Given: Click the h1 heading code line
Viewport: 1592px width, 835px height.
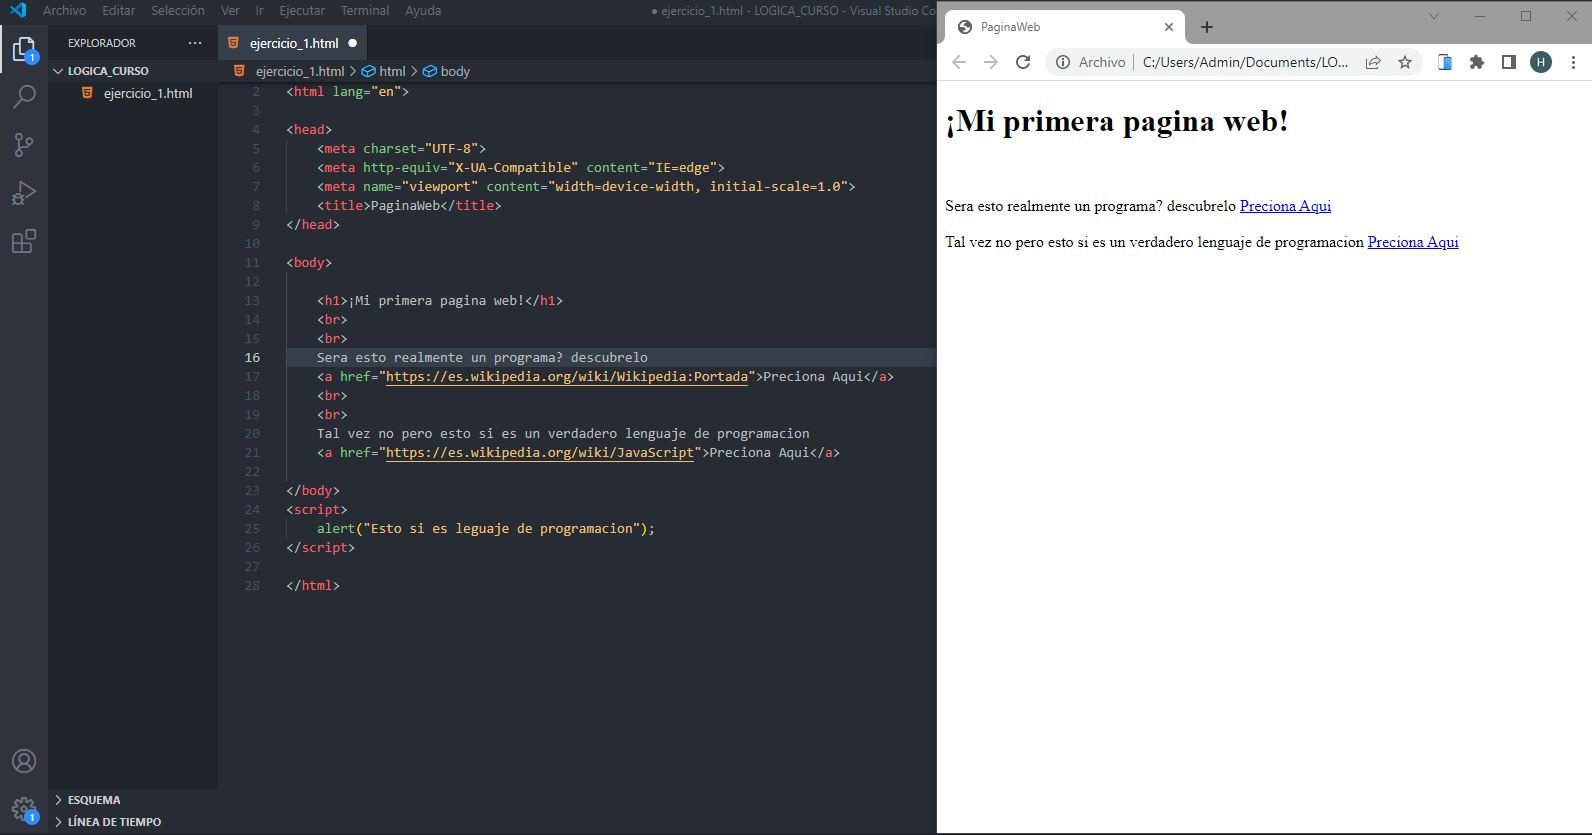Looking at the screenshot, I should click(440, 300).
